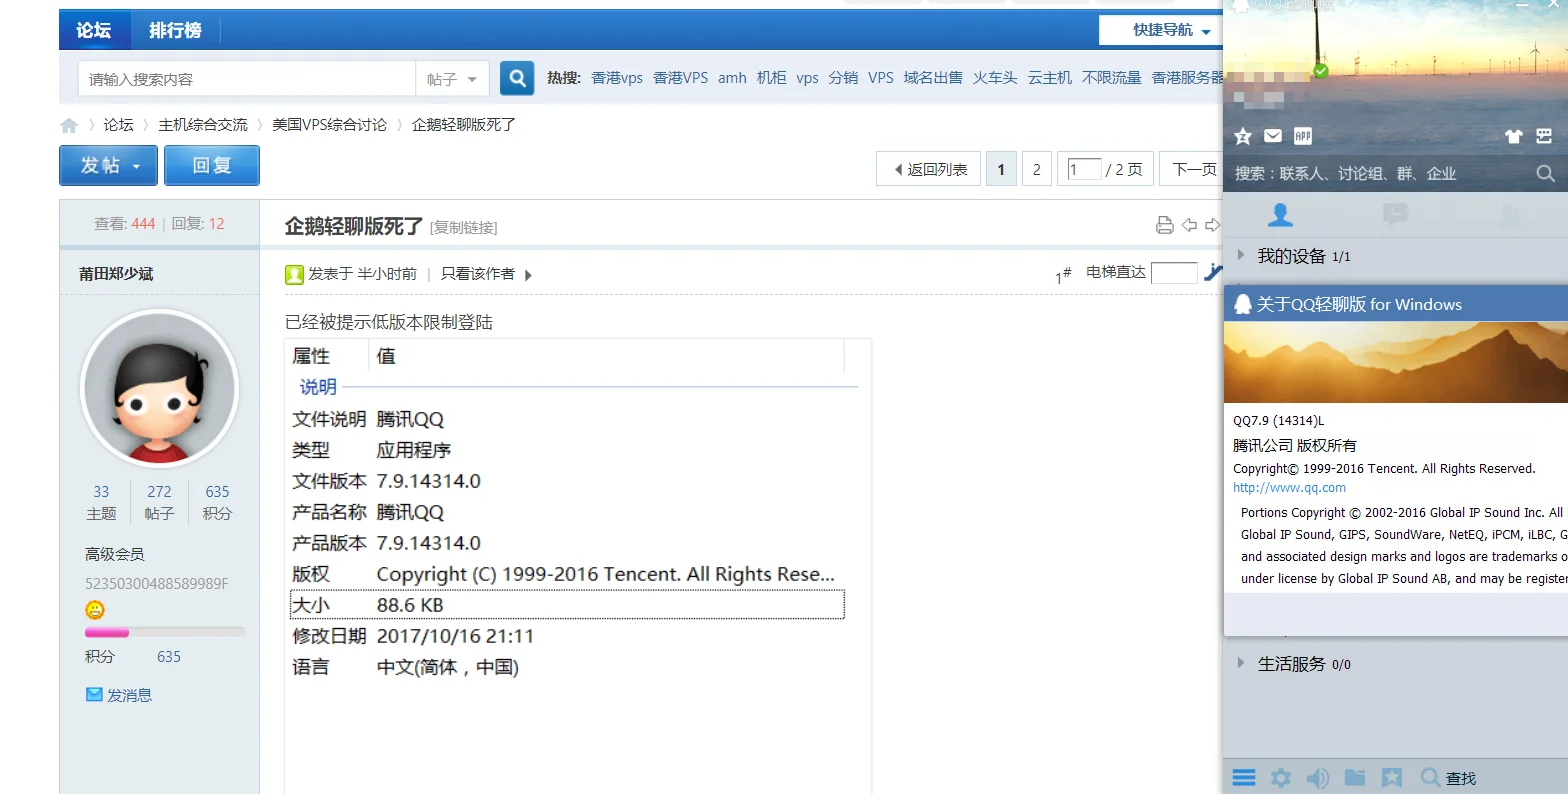1568x794 pixels.
Task: Click 查找 find button in QQ bottom bar
Action: pyautogui.click(x=1448, y=777)
